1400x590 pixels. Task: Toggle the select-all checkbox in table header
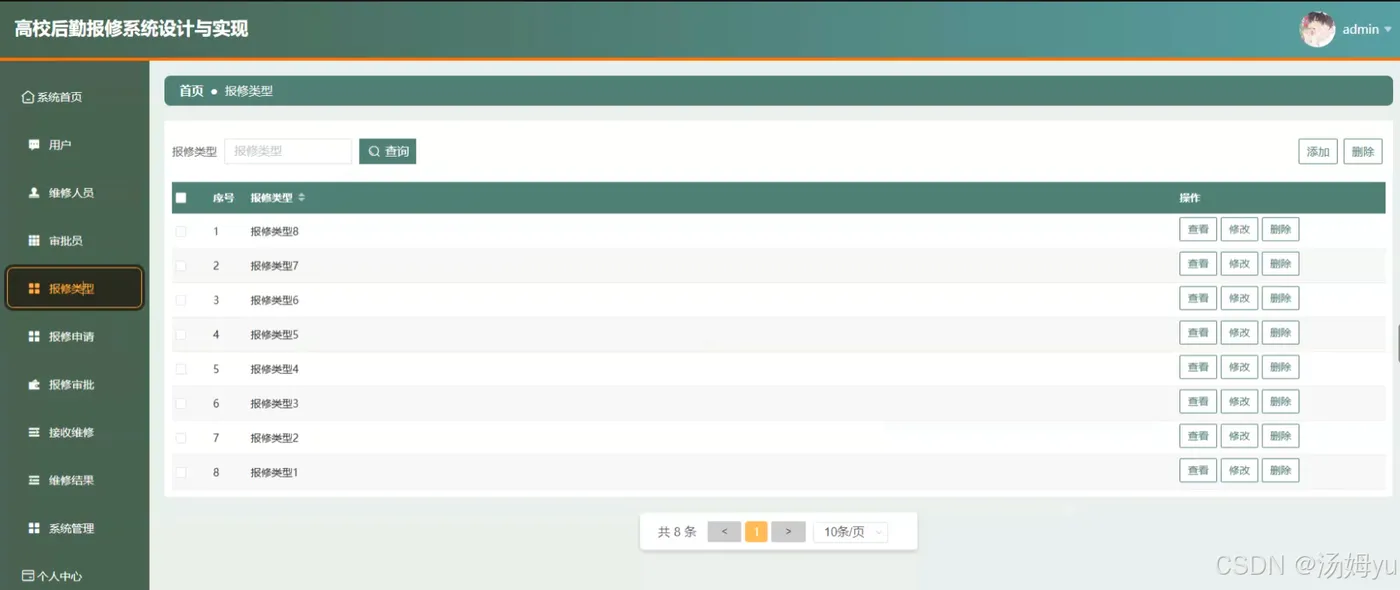click(x=181, y=198)
